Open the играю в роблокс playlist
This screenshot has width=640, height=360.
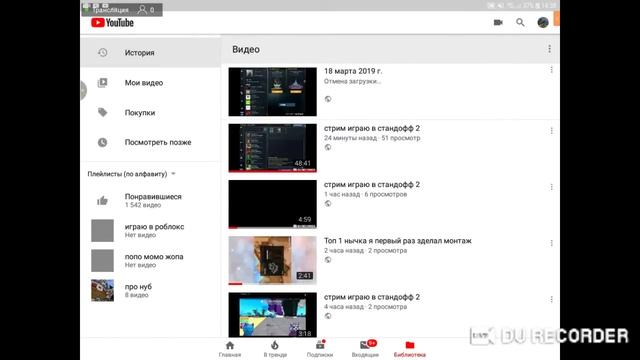pos(151,231)
